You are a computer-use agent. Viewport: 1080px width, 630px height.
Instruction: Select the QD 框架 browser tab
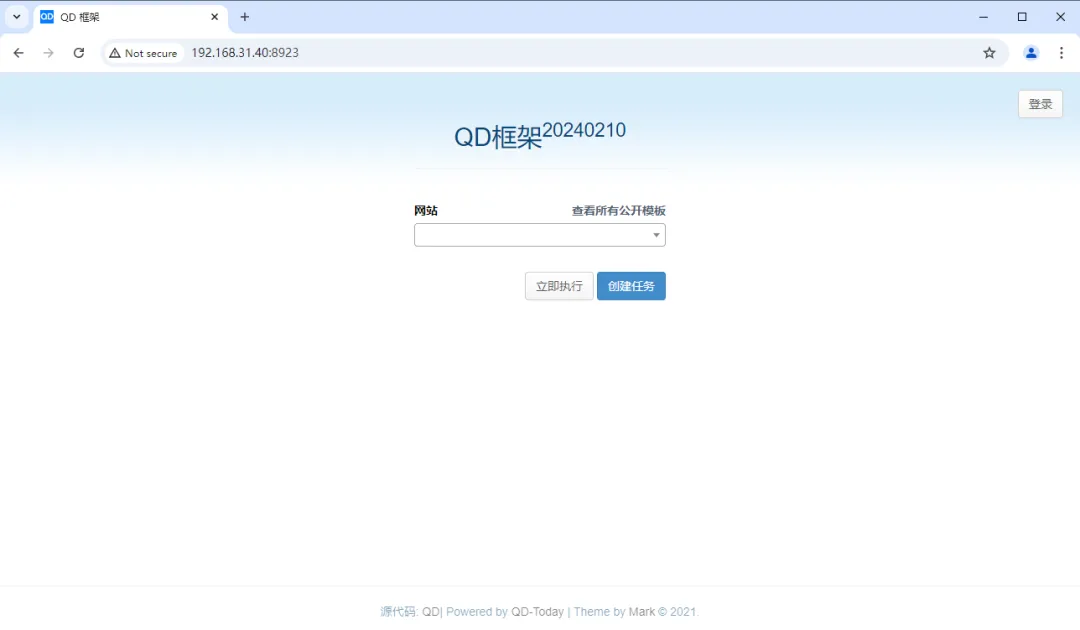coord(120,17)
